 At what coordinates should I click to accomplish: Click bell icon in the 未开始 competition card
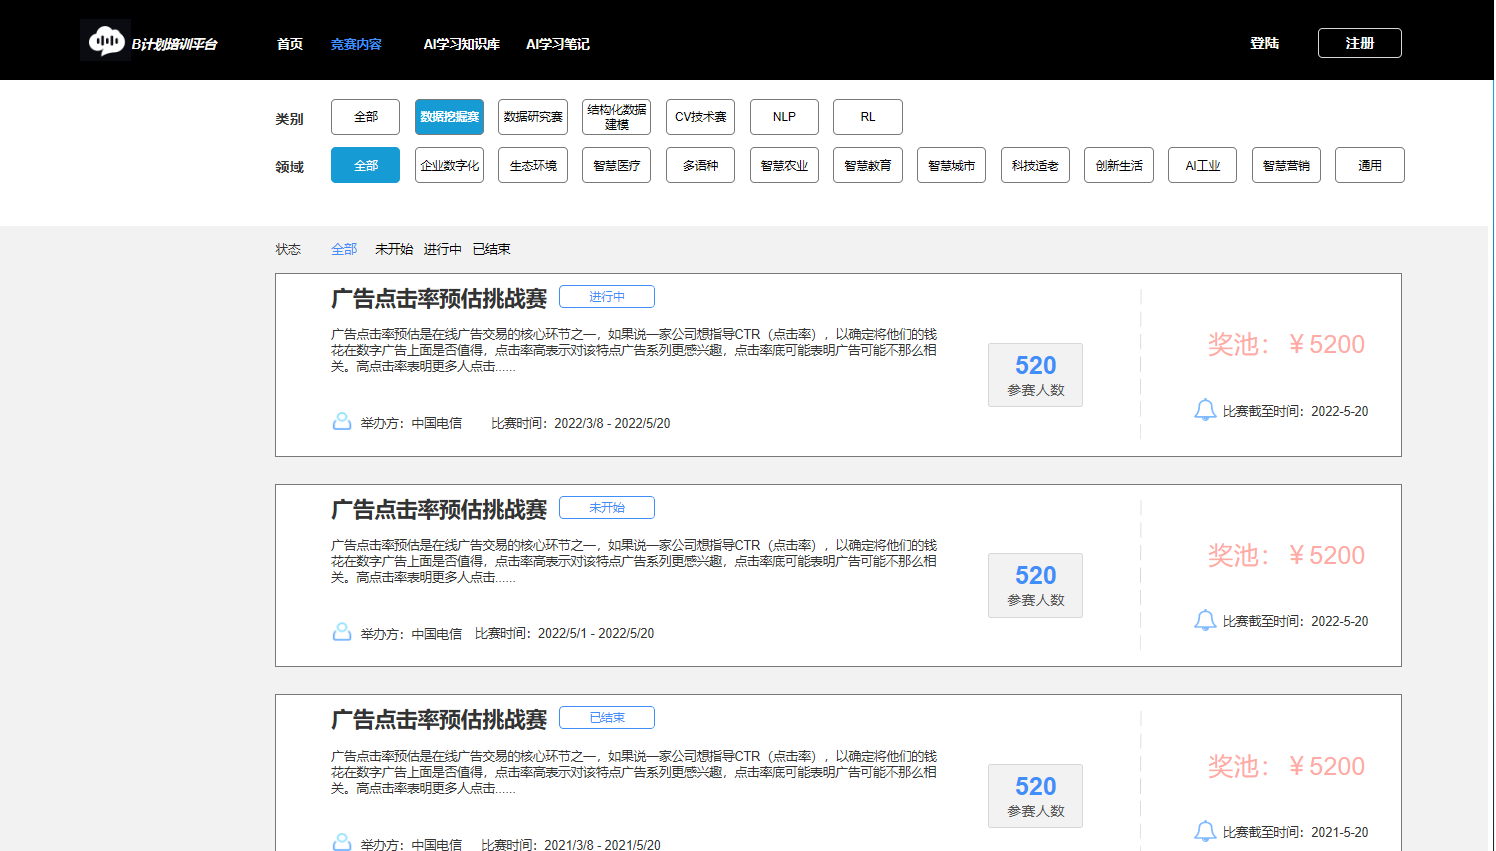click(1205, 620)
